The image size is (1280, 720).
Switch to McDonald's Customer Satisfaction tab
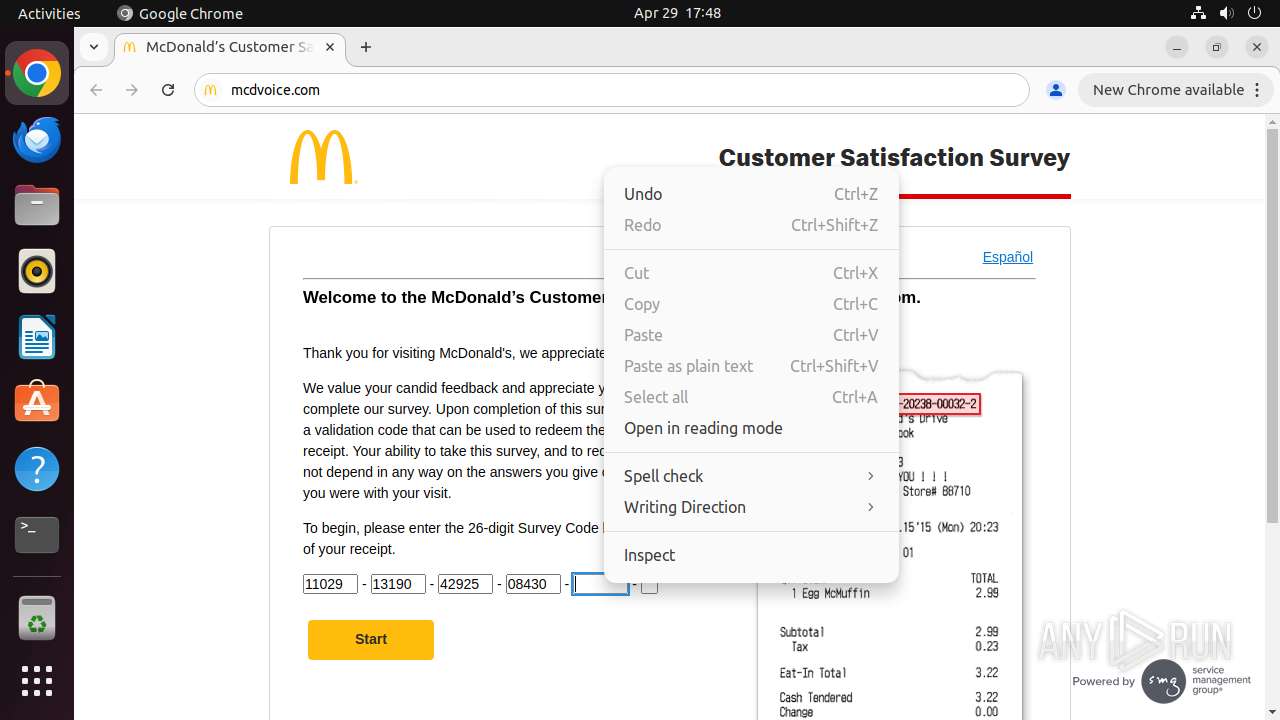[230, 47]
